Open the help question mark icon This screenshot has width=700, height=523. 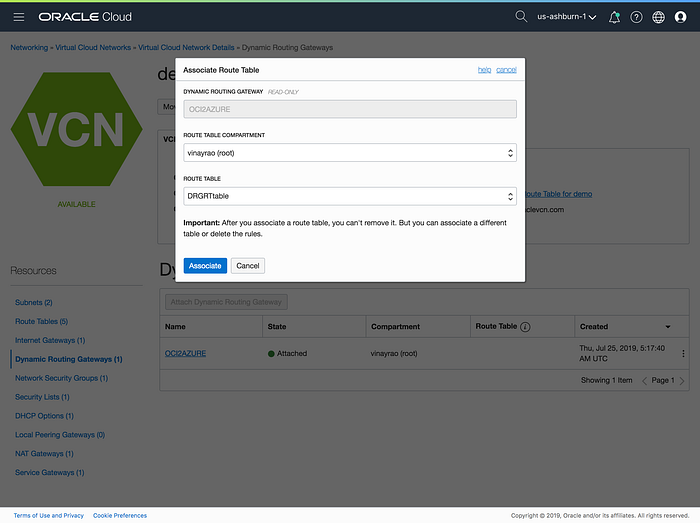636,17
